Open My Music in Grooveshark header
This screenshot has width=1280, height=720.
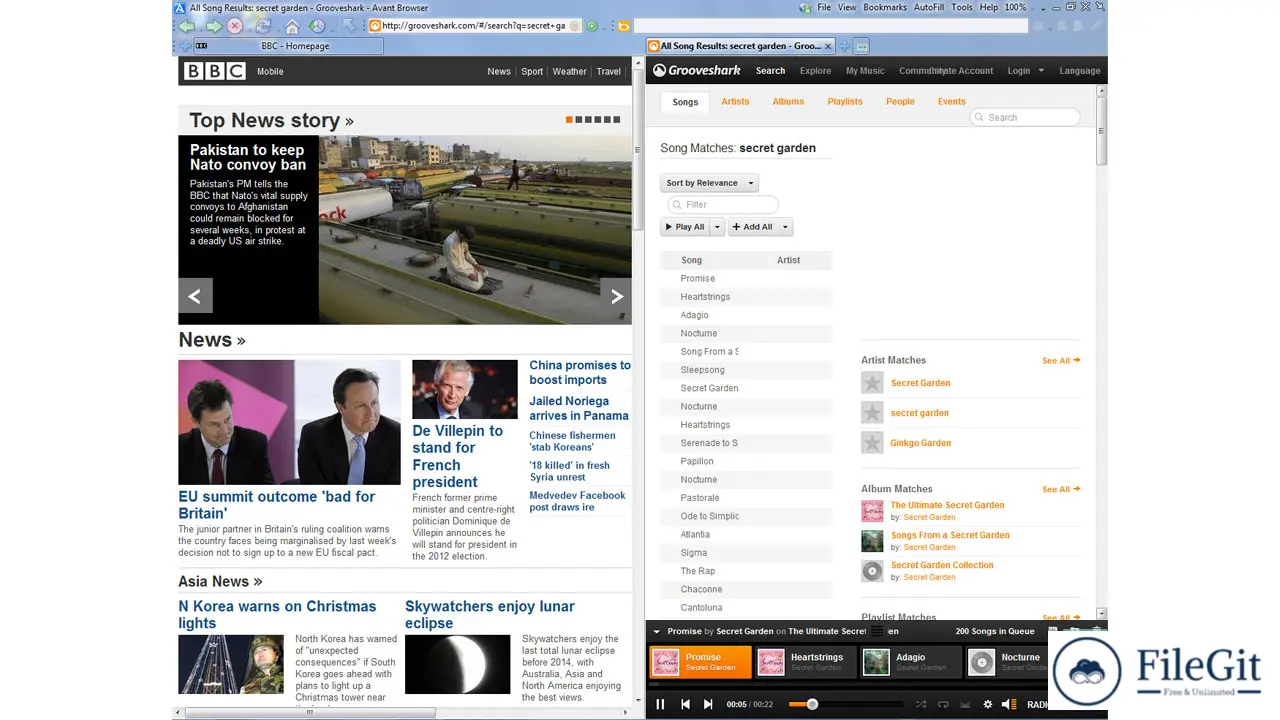point(865,71)
